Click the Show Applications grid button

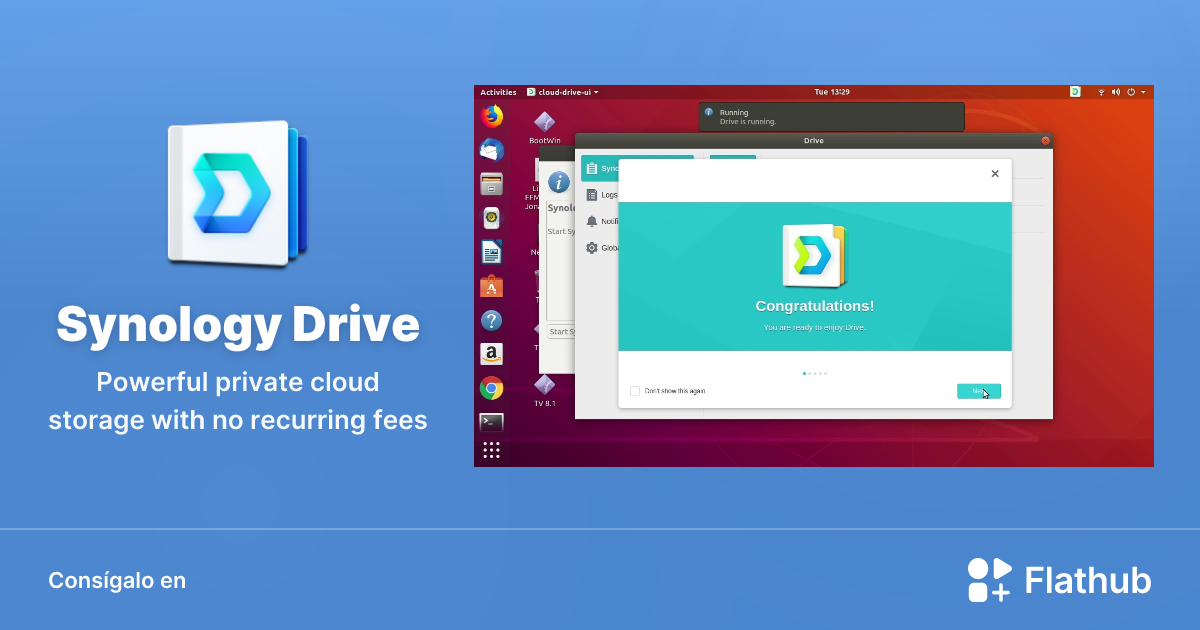coord(491,450)
